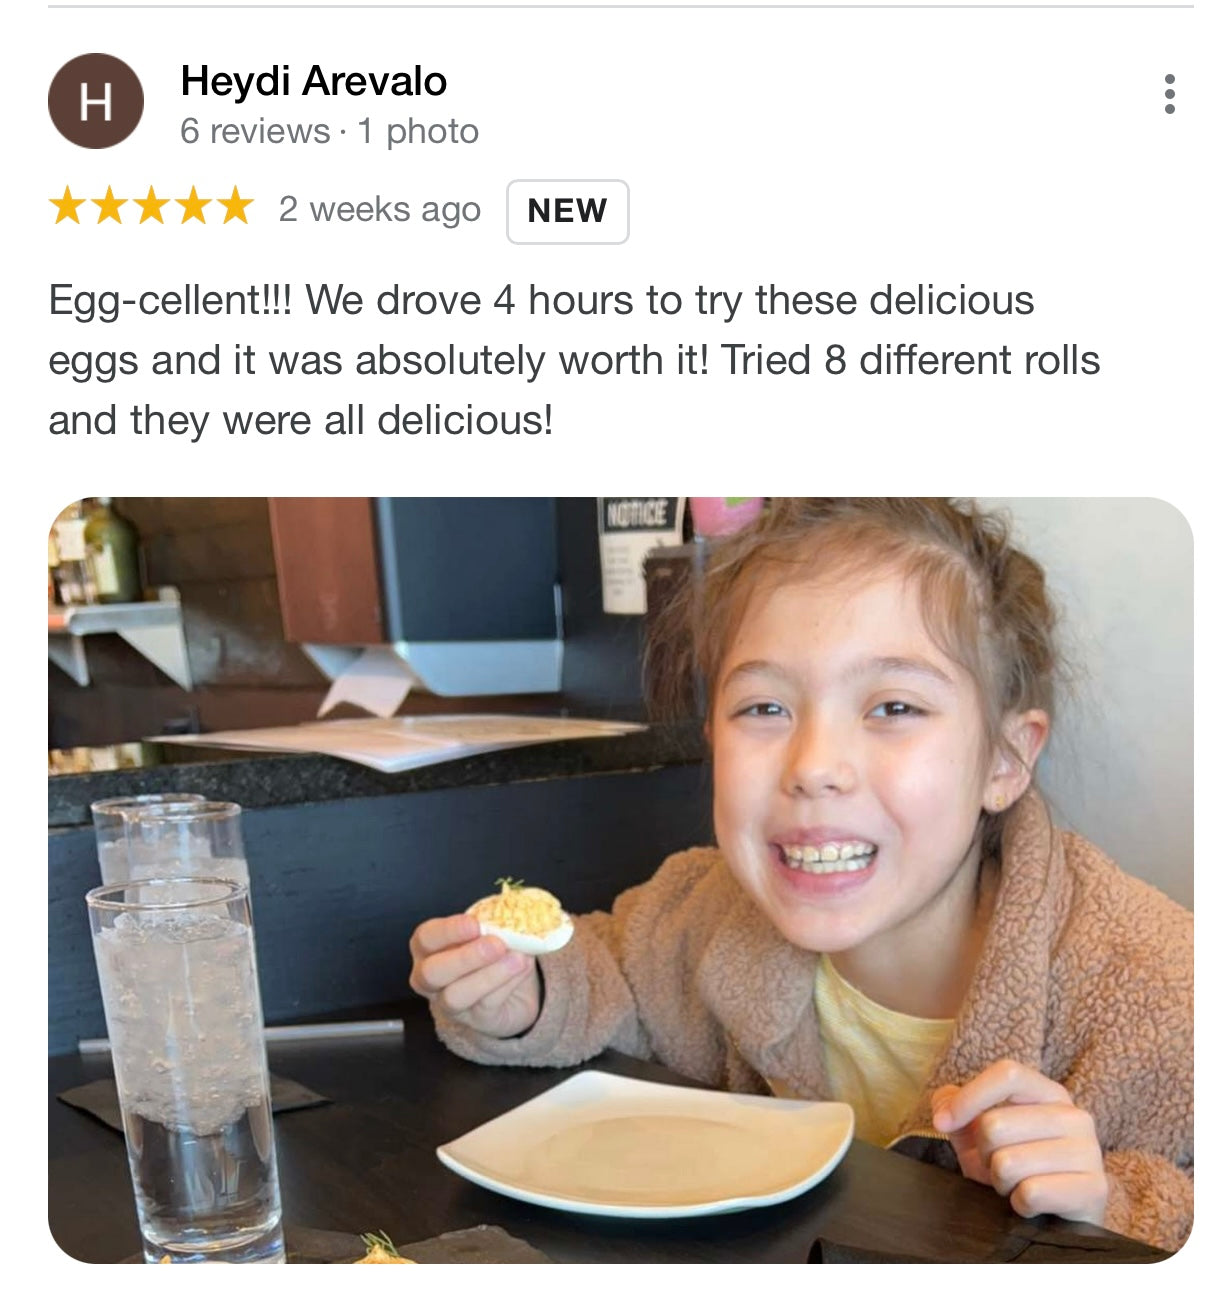The height and width of the screenshot is (1305, 1205).
Task: Click the deviled egg in the photo
Action: click(x=520, y=916)
